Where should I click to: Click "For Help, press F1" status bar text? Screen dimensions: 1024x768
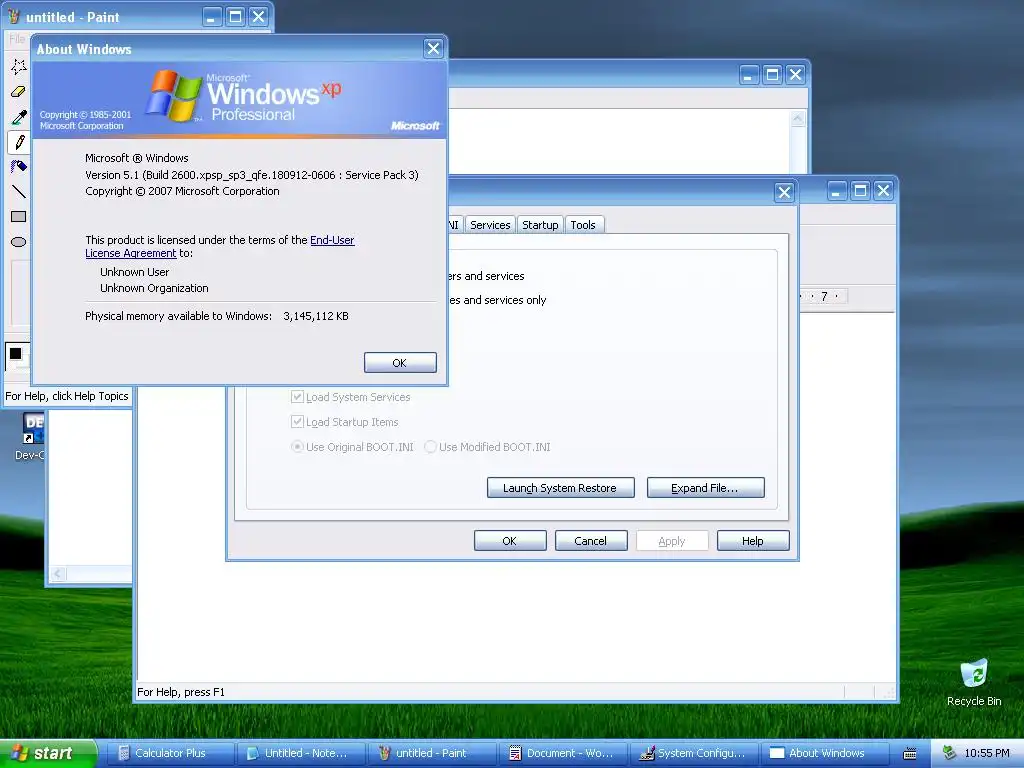pos(181,692)
